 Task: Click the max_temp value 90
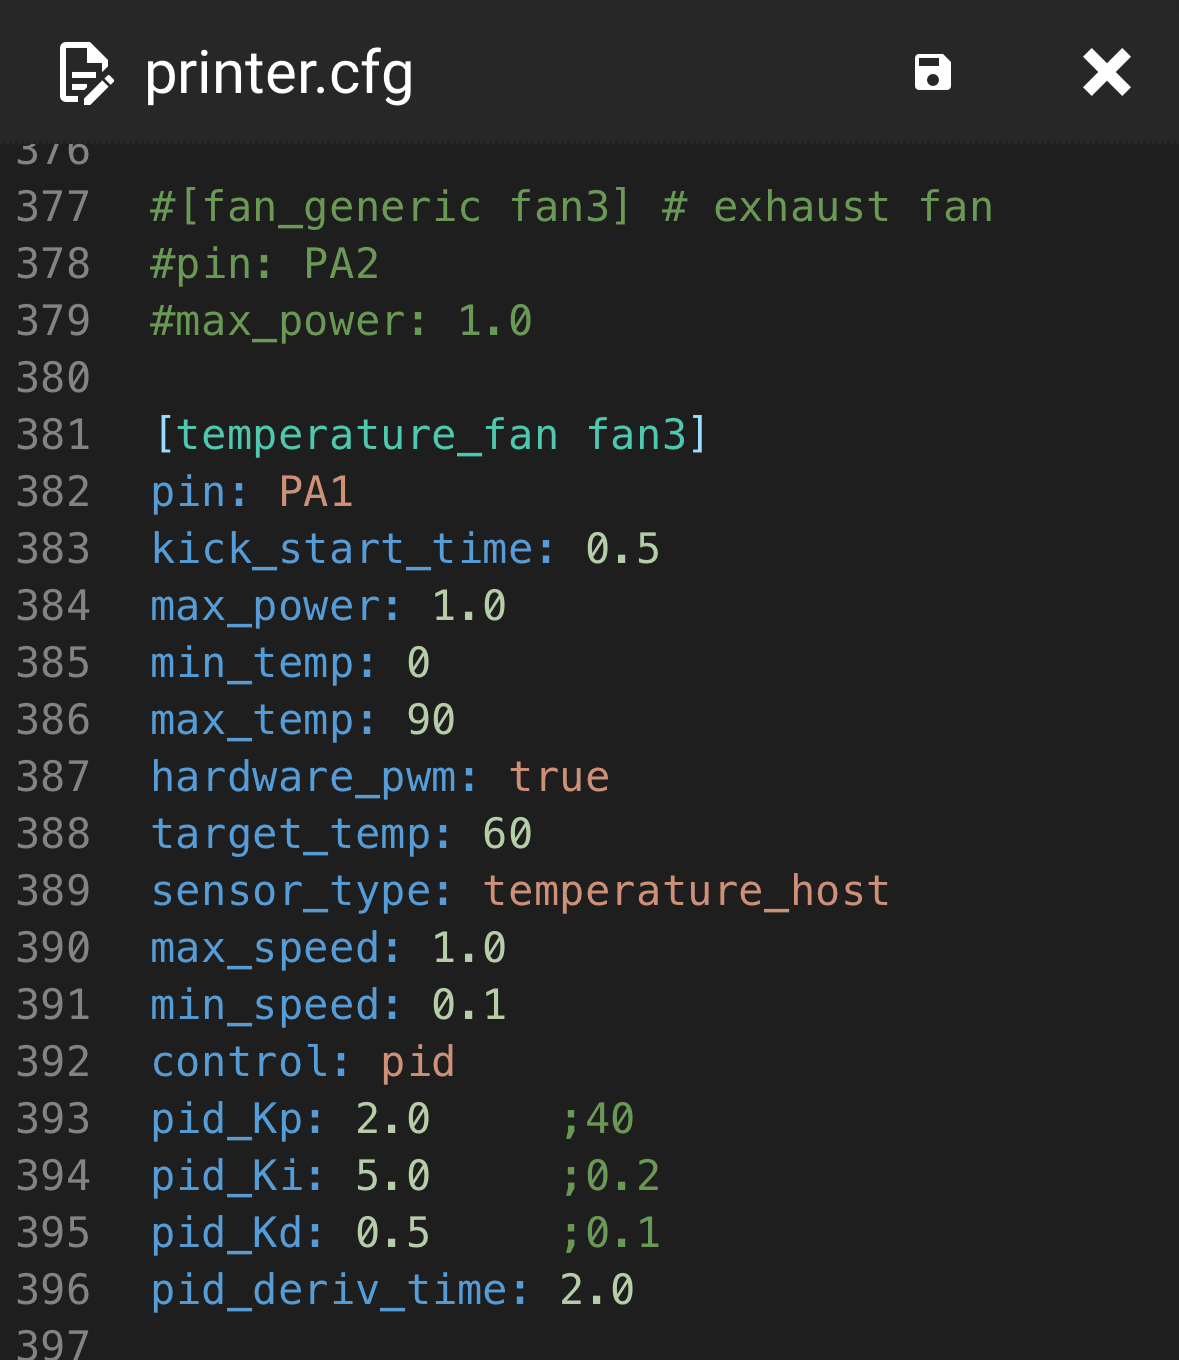click(x=431, y=720)
